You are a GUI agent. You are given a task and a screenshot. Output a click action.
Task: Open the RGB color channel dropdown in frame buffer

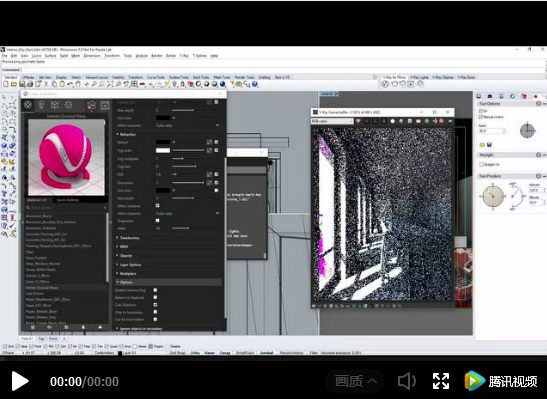tap(332, 121)
